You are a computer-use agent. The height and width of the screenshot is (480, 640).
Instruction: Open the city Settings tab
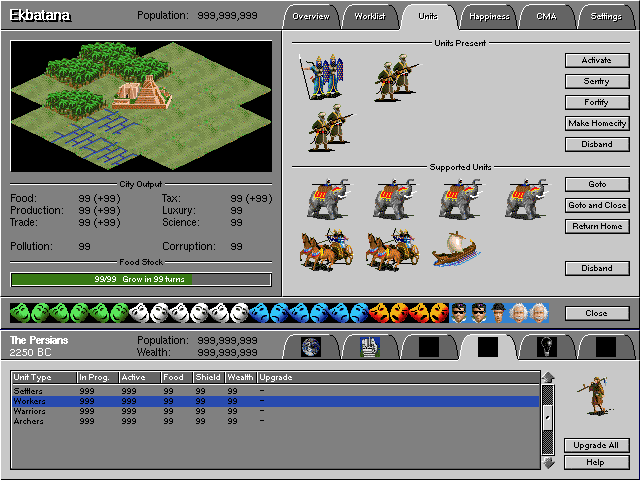(x=606, y=16)
